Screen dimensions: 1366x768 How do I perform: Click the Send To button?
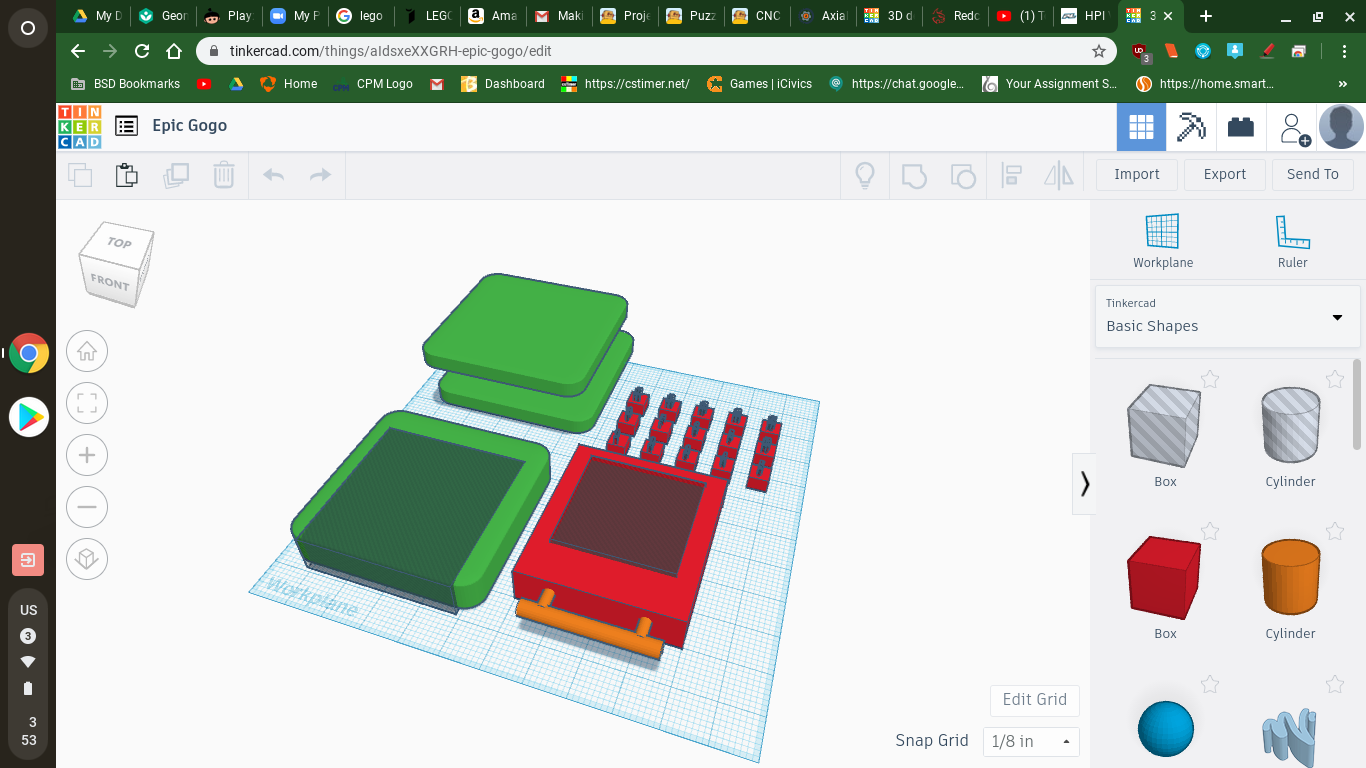tap(1313, 174)
